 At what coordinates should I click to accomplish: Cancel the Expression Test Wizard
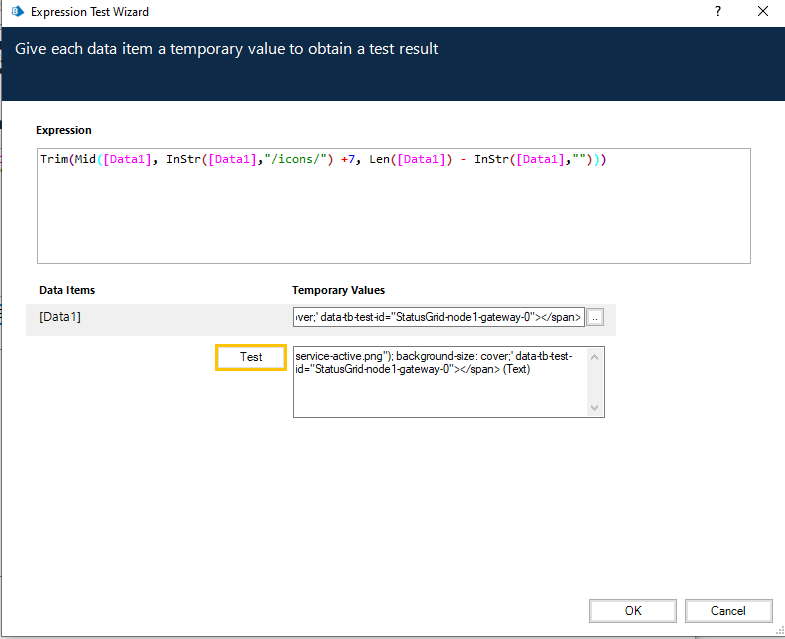tap(728, 611)
